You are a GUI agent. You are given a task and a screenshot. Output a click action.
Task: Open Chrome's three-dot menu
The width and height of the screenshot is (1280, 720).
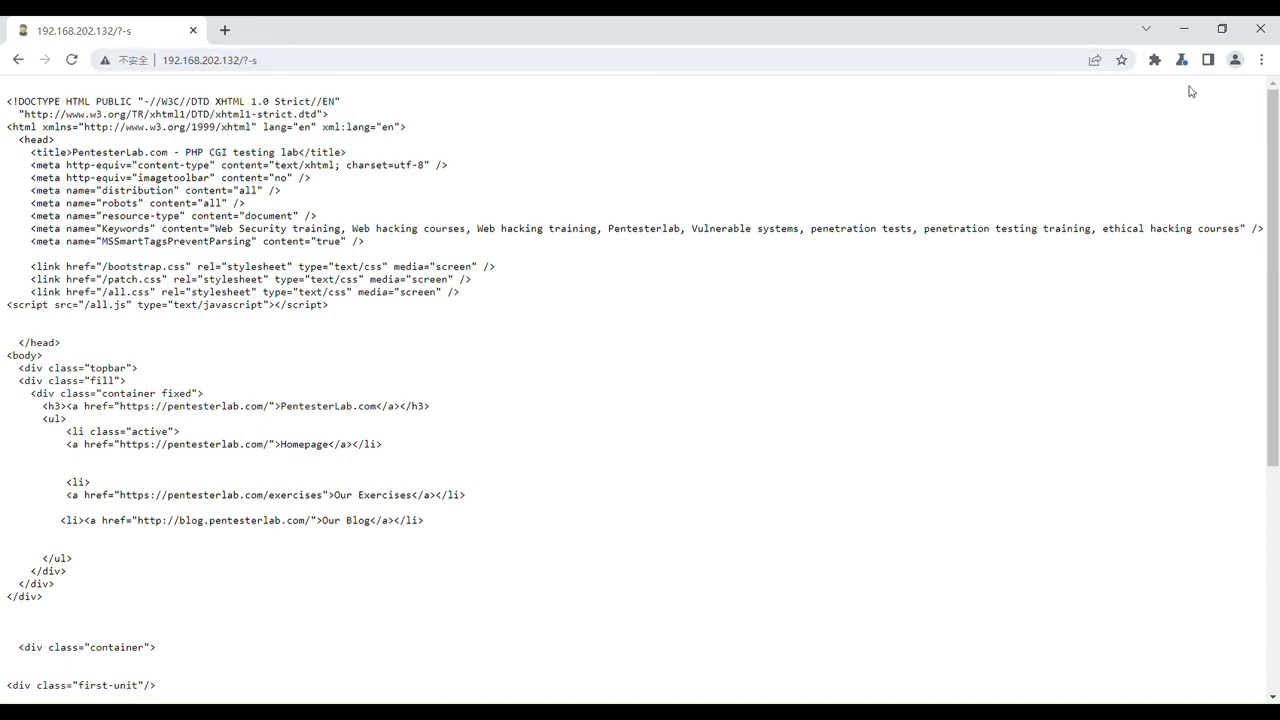(1262, 60)
